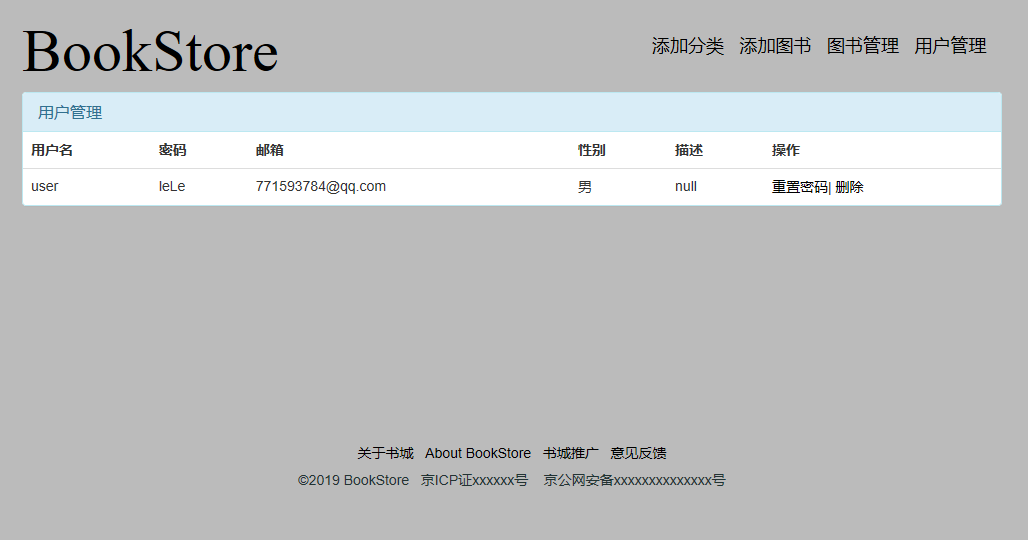Click the 京公网安备 record number text
This screenshot has width=1028, height=540.
[634, 480]
